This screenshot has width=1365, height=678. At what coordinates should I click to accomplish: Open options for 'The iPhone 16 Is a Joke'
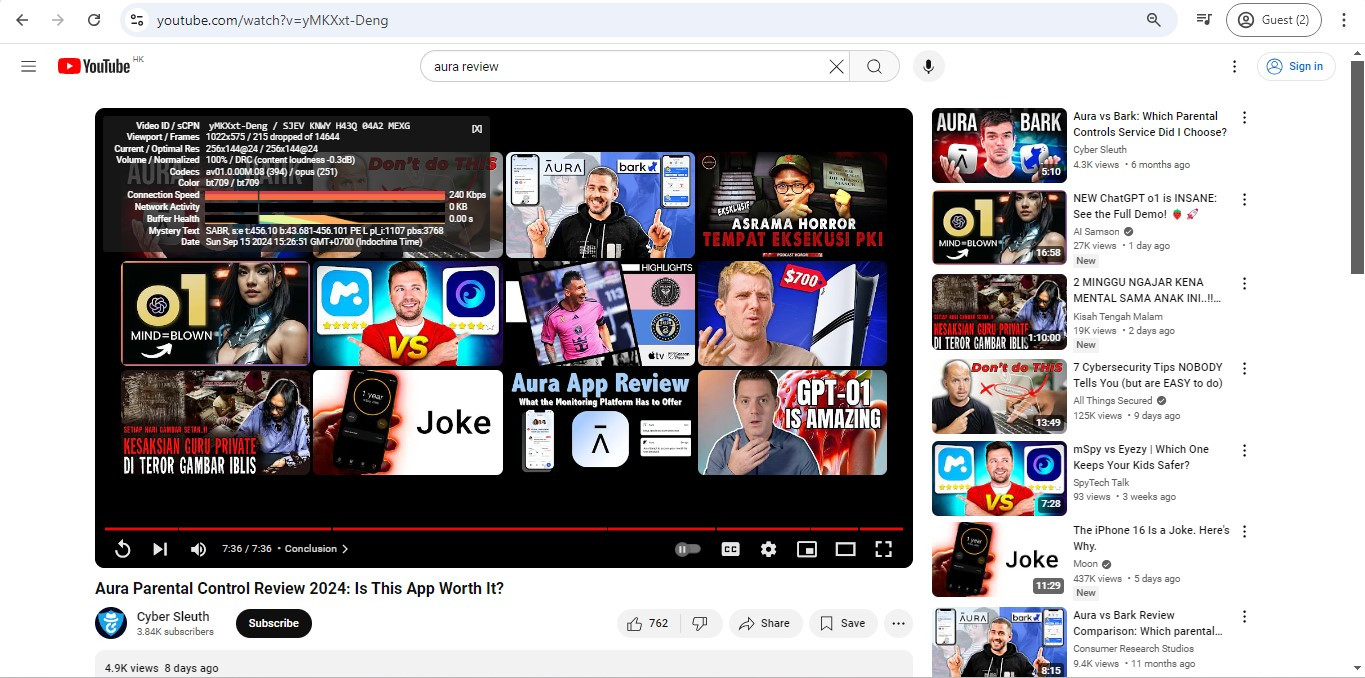point(1244,531)
